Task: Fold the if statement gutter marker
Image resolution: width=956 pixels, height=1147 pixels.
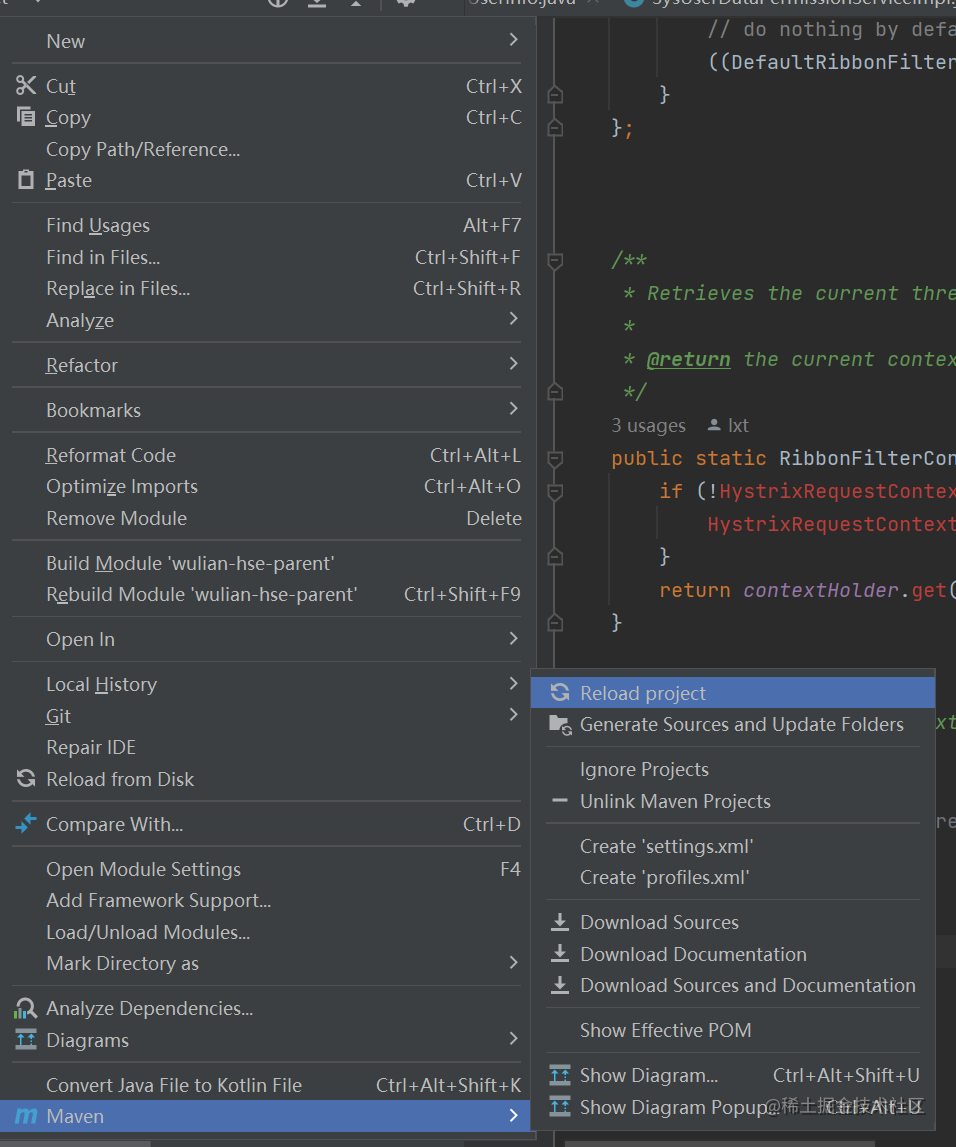Action: pyautogui.click(x=555, y=492)
